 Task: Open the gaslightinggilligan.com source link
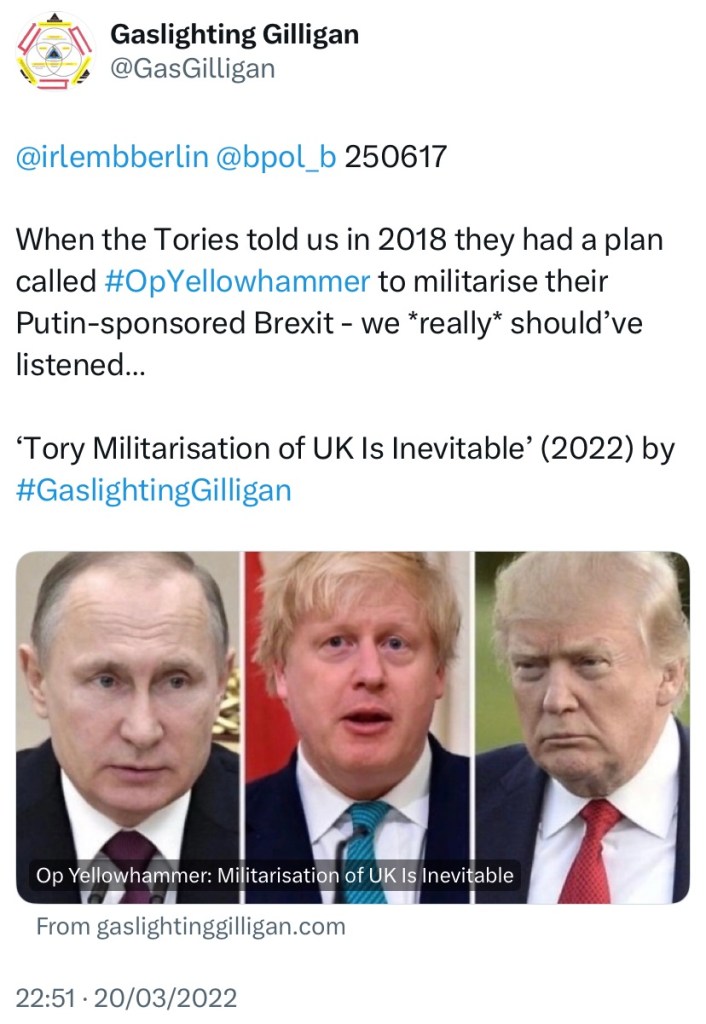(190, 926)
